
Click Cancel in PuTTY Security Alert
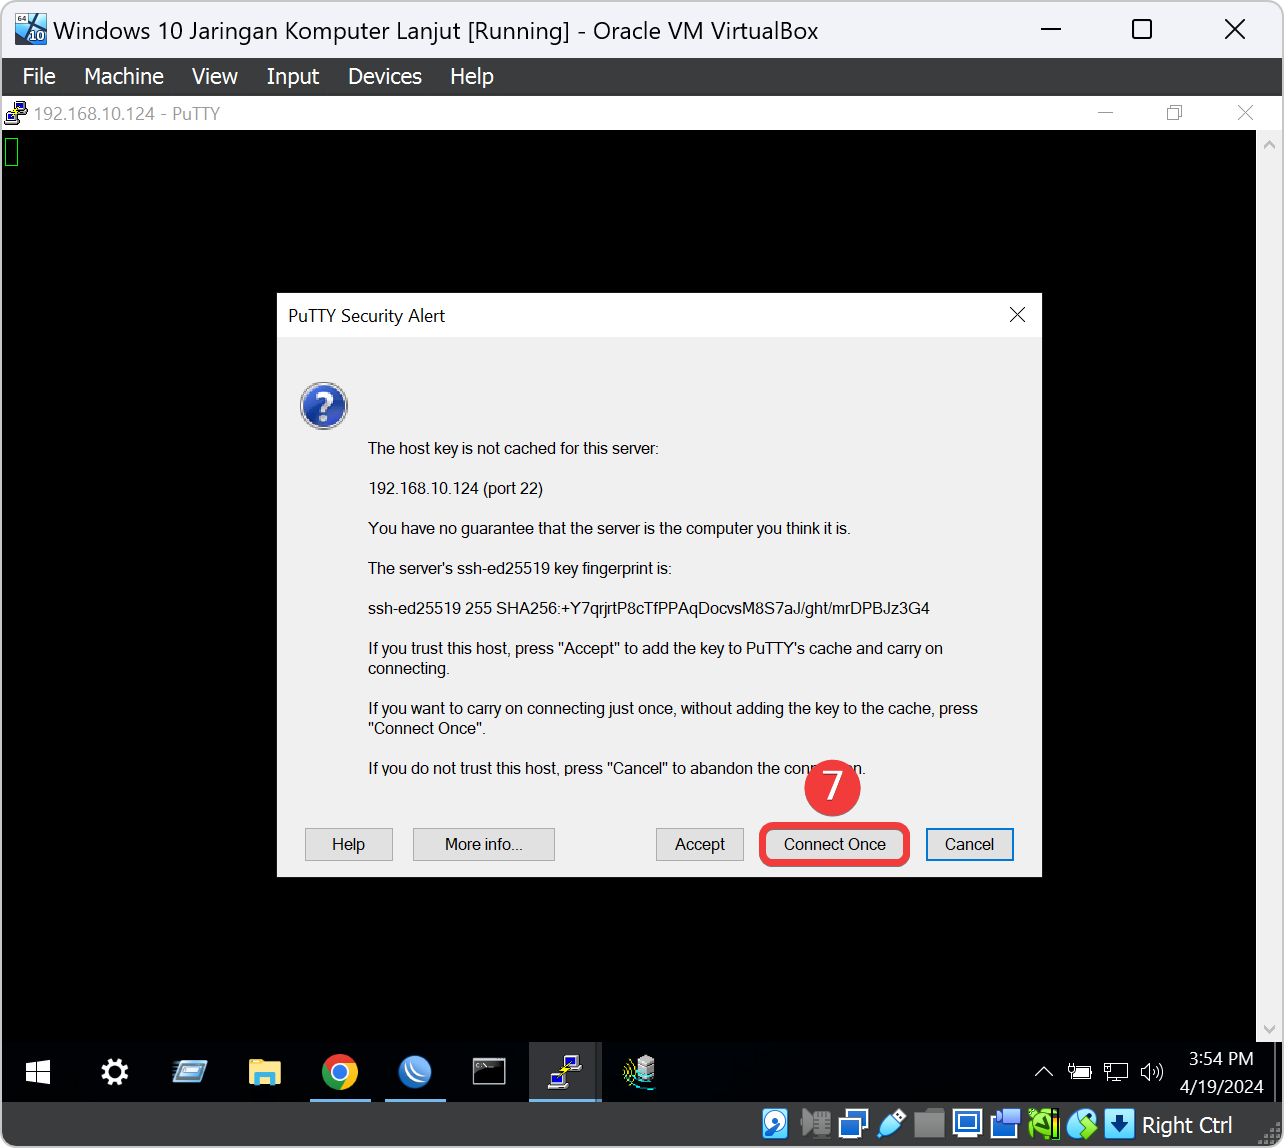click(969, 844)
